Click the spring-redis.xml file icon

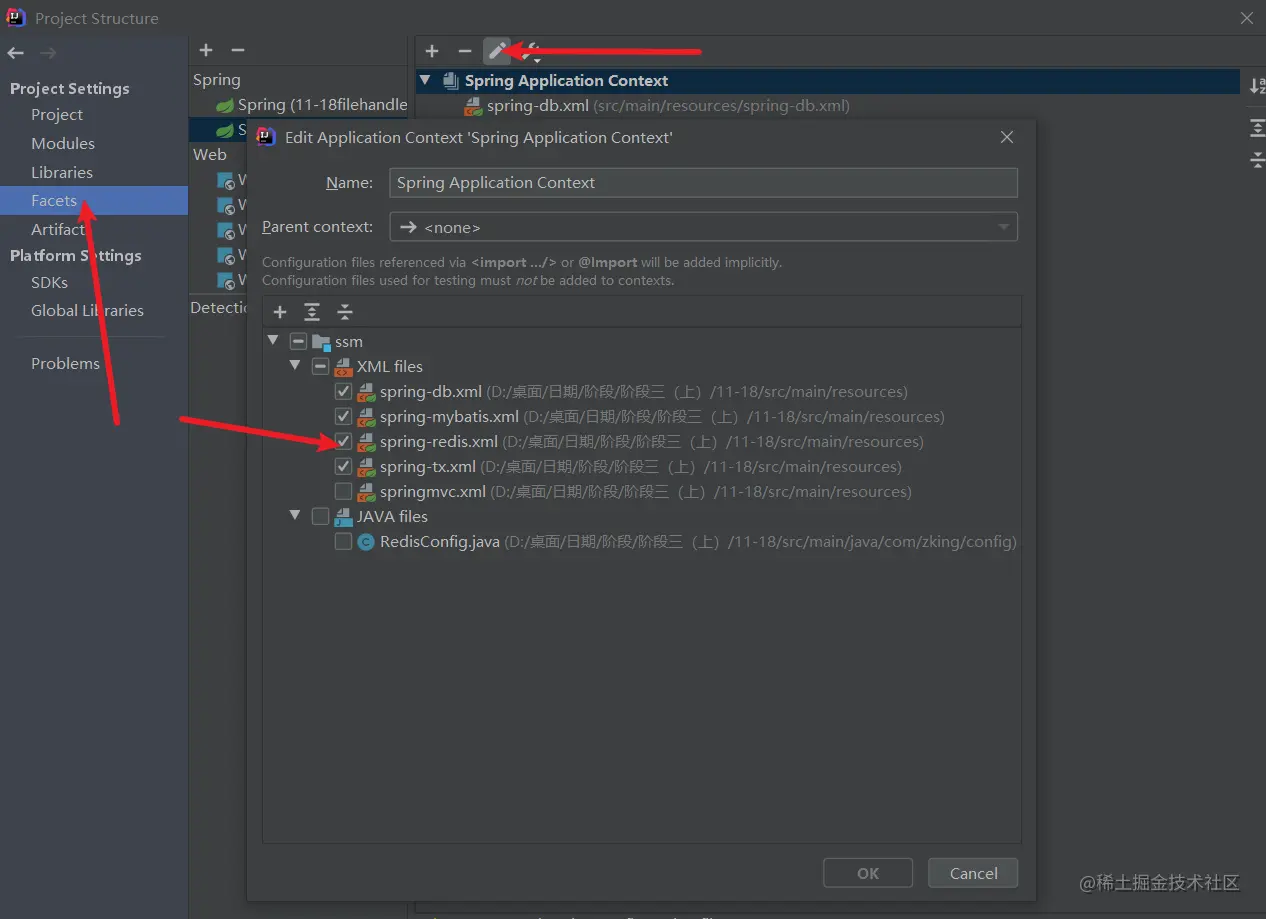(366, 442)
